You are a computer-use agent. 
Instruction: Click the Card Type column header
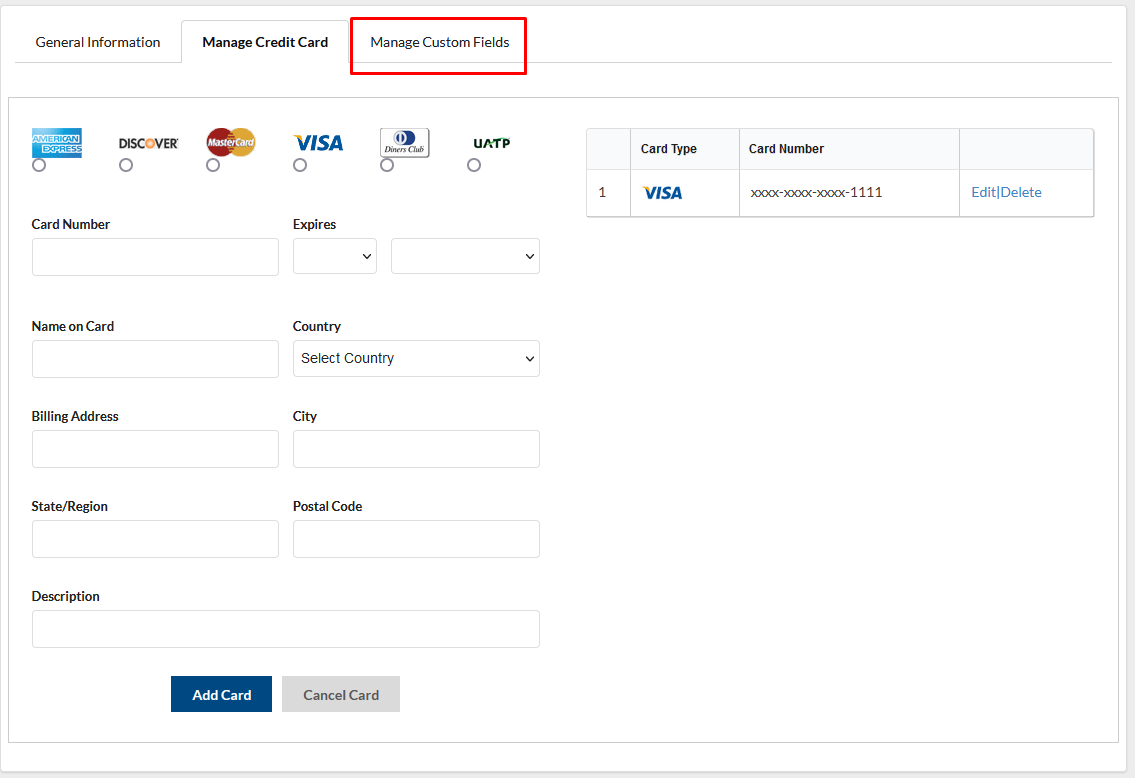click(685, 149)
